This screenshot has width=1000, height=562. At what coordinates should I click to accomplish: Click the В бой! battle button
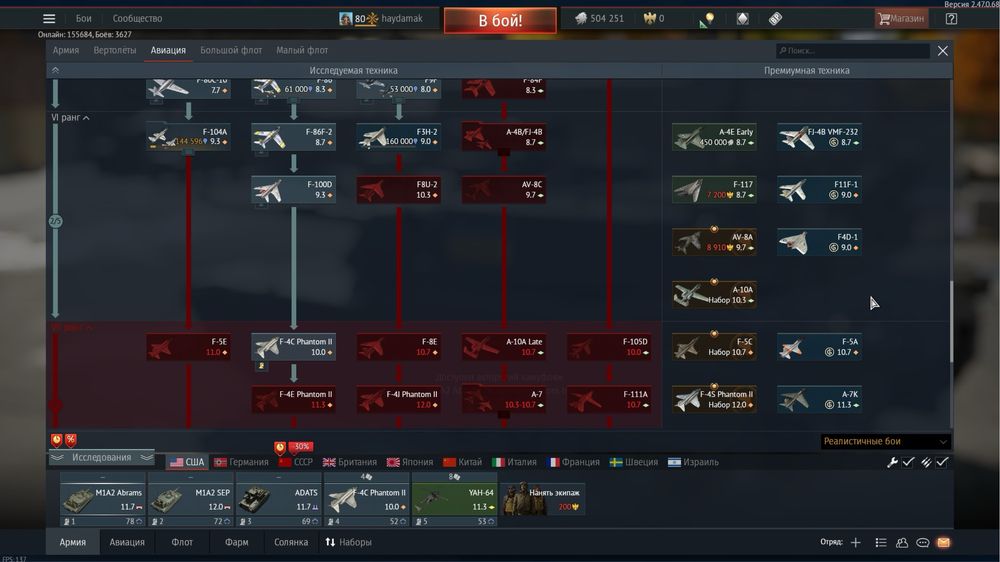point(500,20)
